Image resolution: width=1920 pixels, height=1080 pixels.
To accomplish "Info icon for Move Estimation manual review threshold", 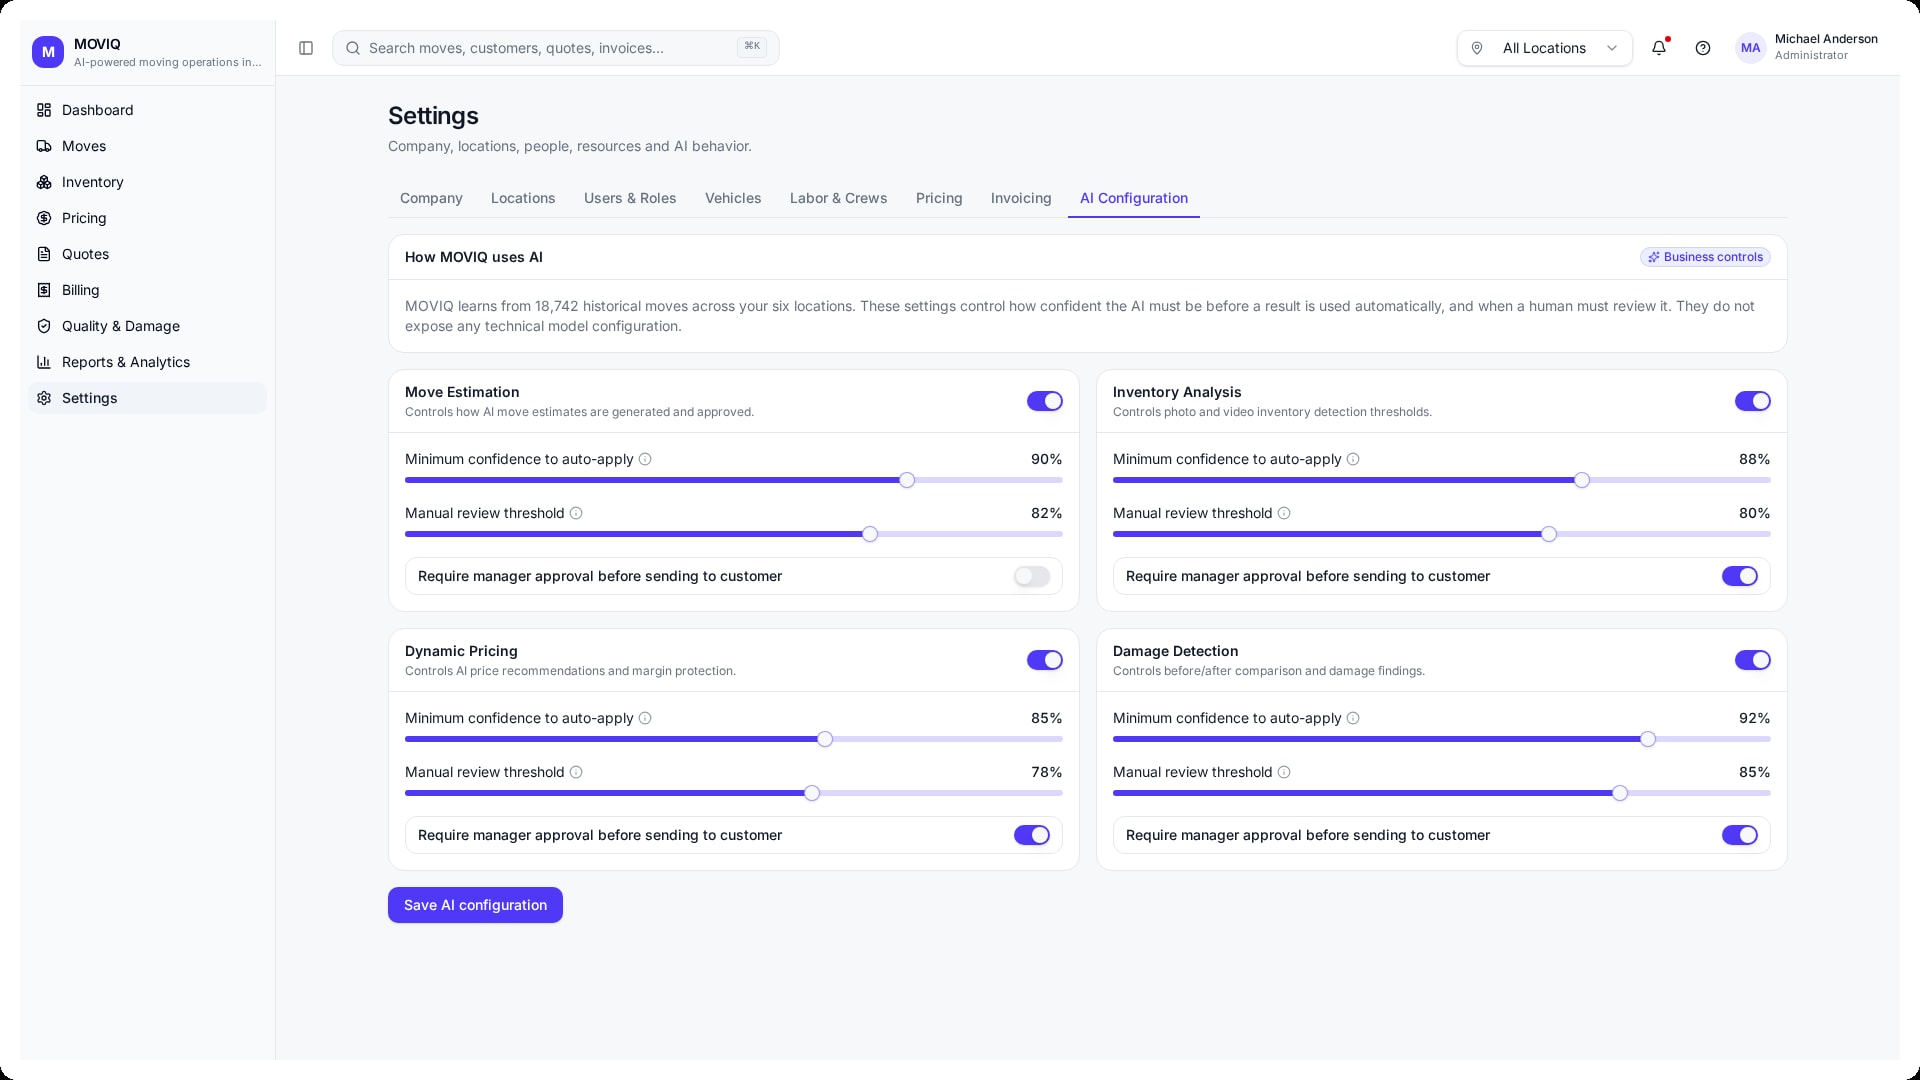I will point(576,513).
